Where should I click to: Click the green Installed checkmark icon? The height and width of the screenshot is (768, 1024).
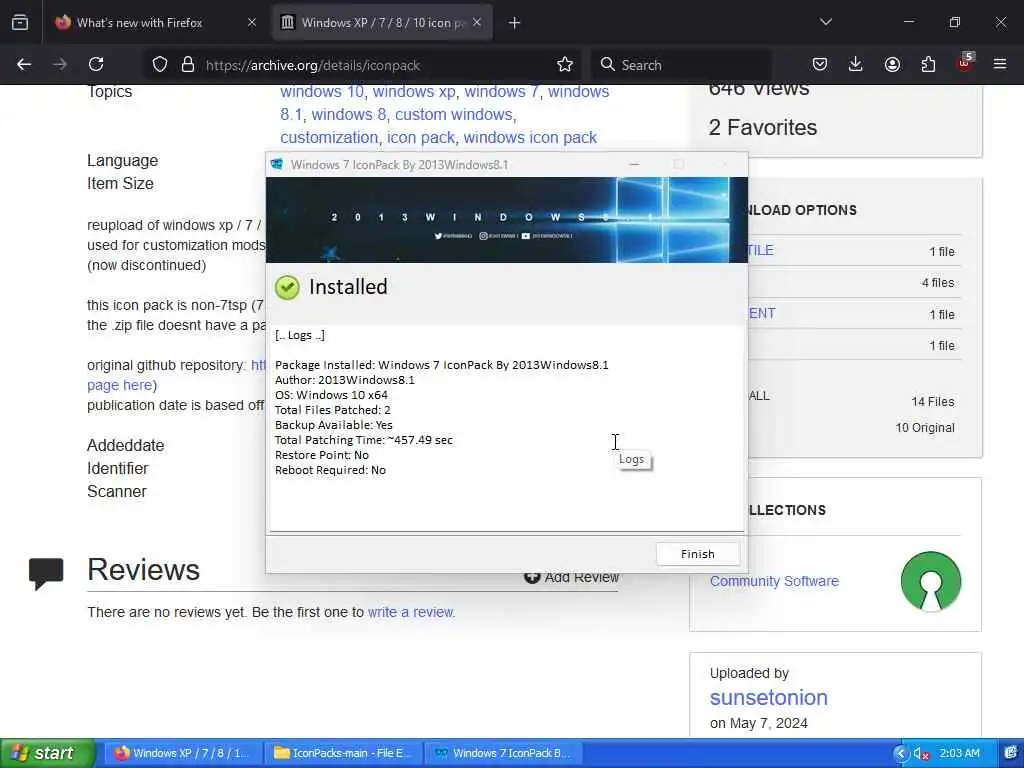(287, 287)
